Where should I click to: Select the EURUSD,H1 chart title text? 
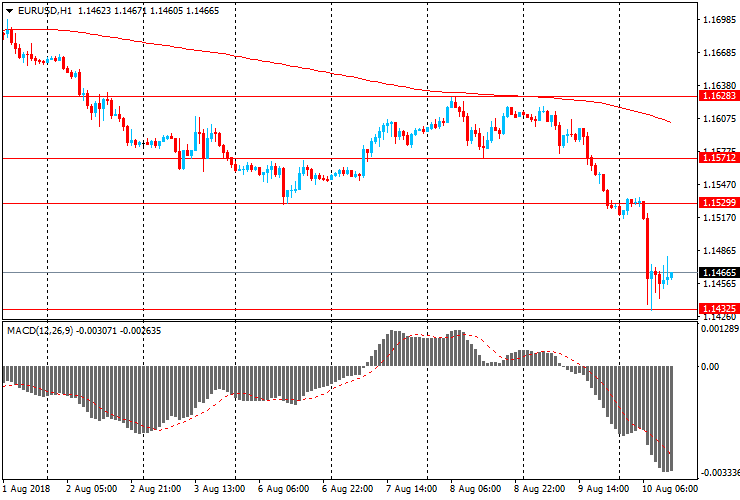45,10
